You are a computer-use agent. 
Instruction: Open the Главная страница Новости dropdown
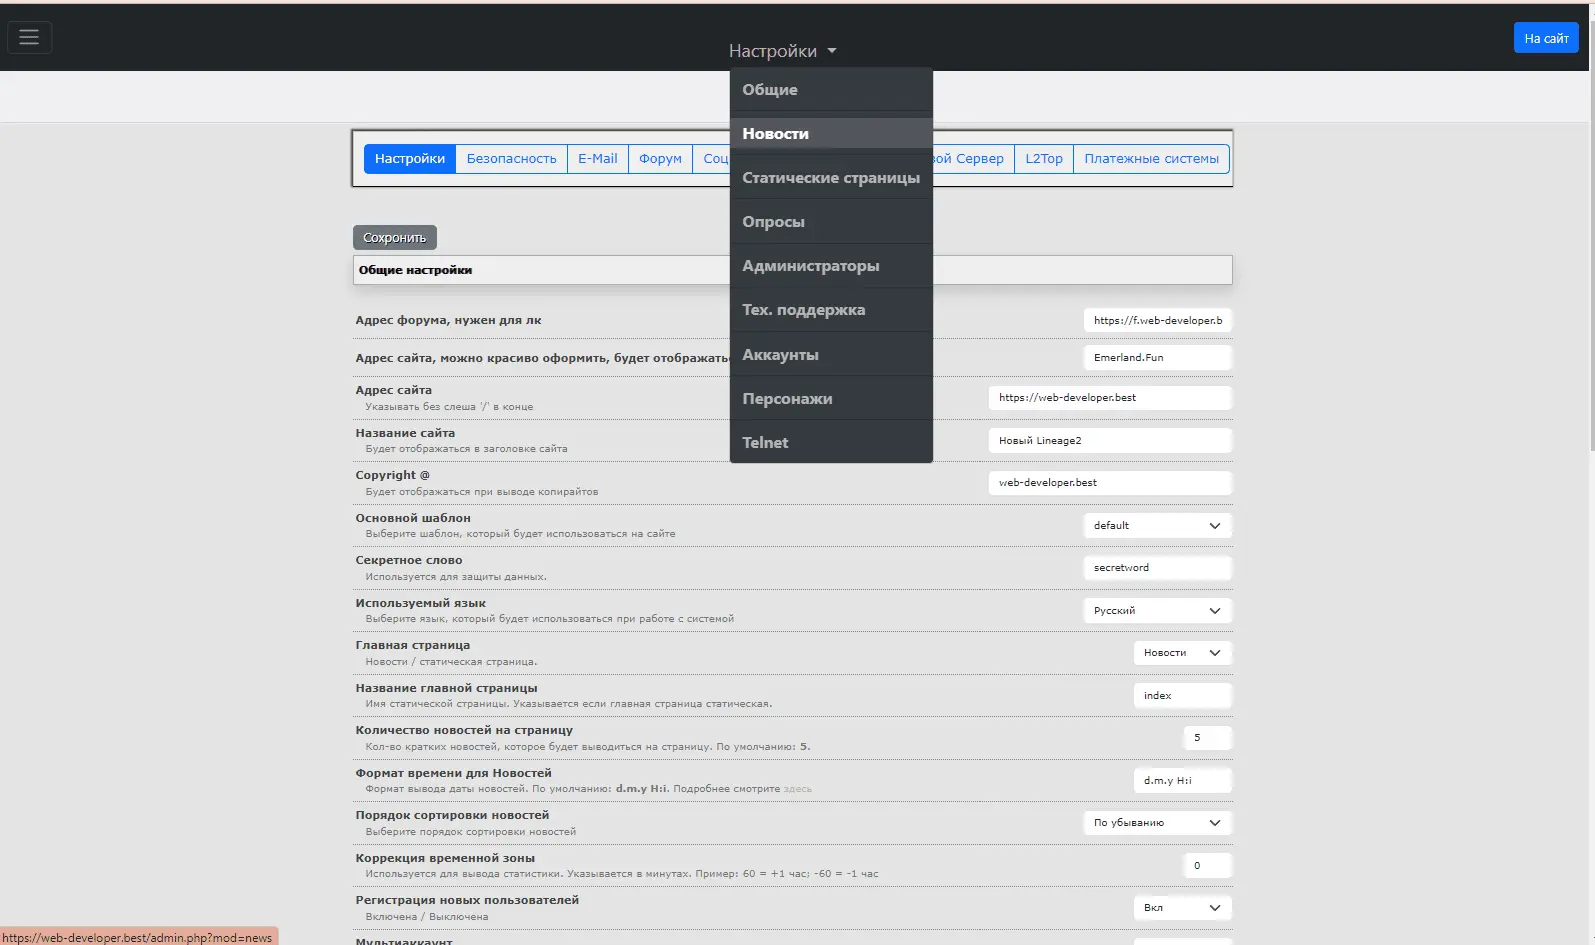point(1182,652)
